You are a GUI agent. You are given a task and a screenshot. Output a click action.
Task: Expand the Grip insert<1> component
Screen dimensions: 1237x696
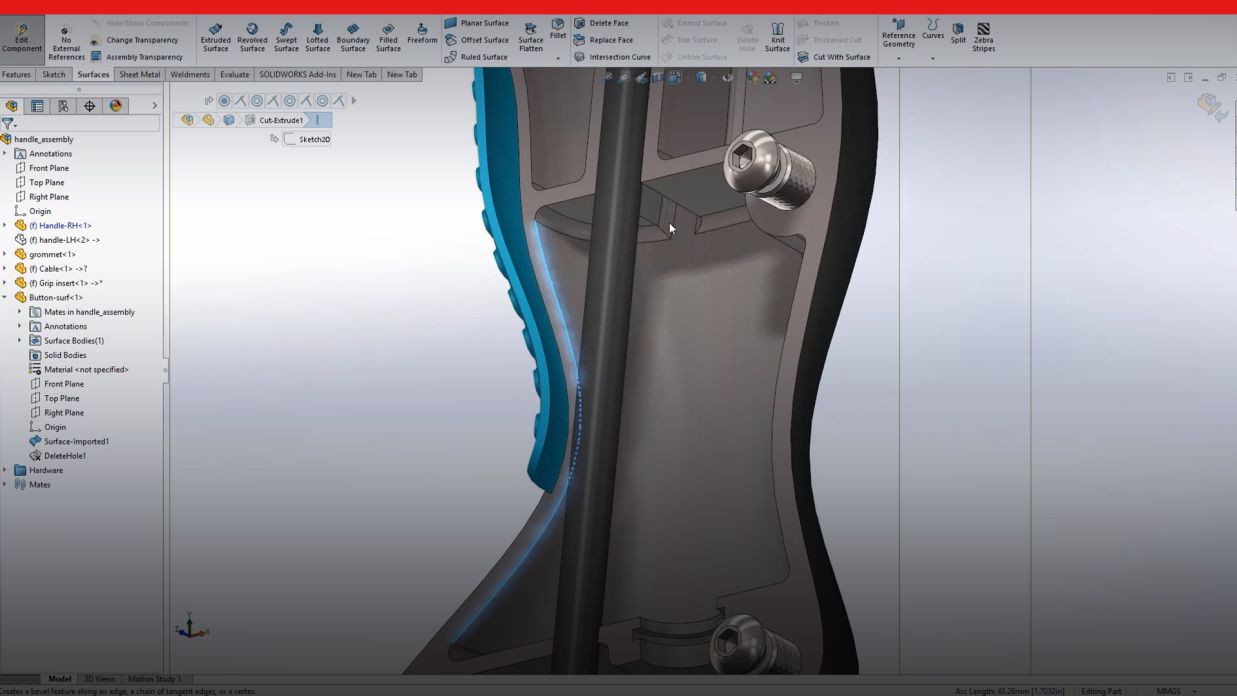coord(5,283)
